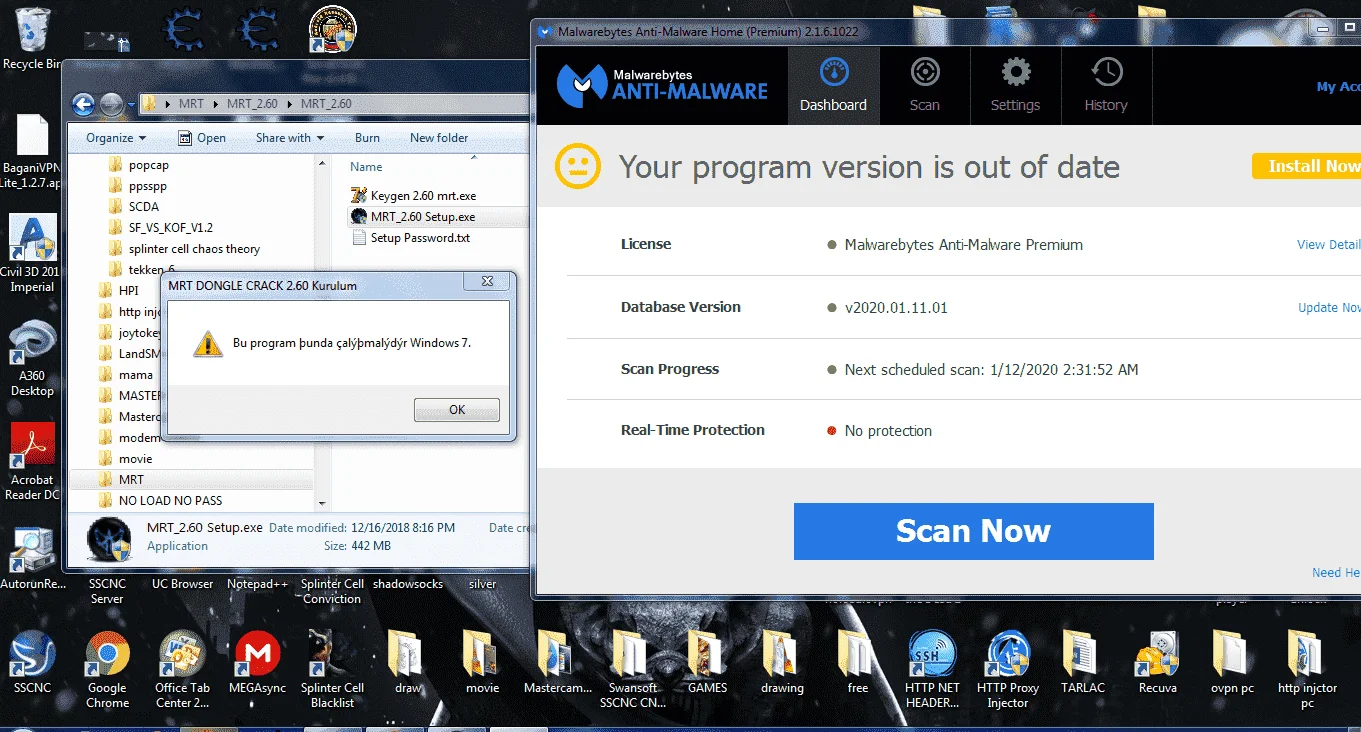Click the View Details license link
This screenshot has width=1361, height=732.
pos(1329,244)
